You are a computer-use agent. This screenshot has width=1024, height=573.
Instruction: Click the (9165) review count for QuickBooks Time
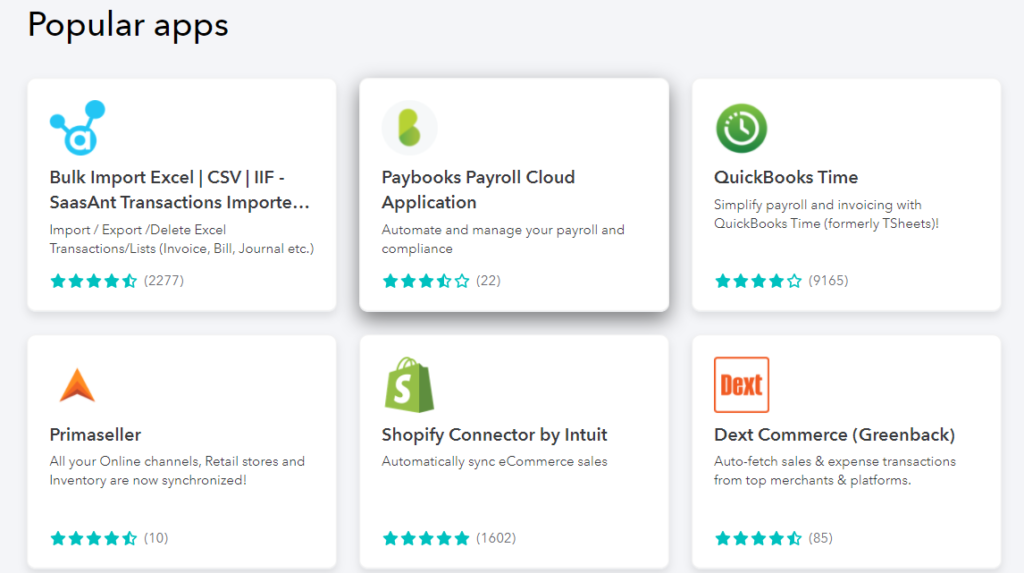(828, 281)
